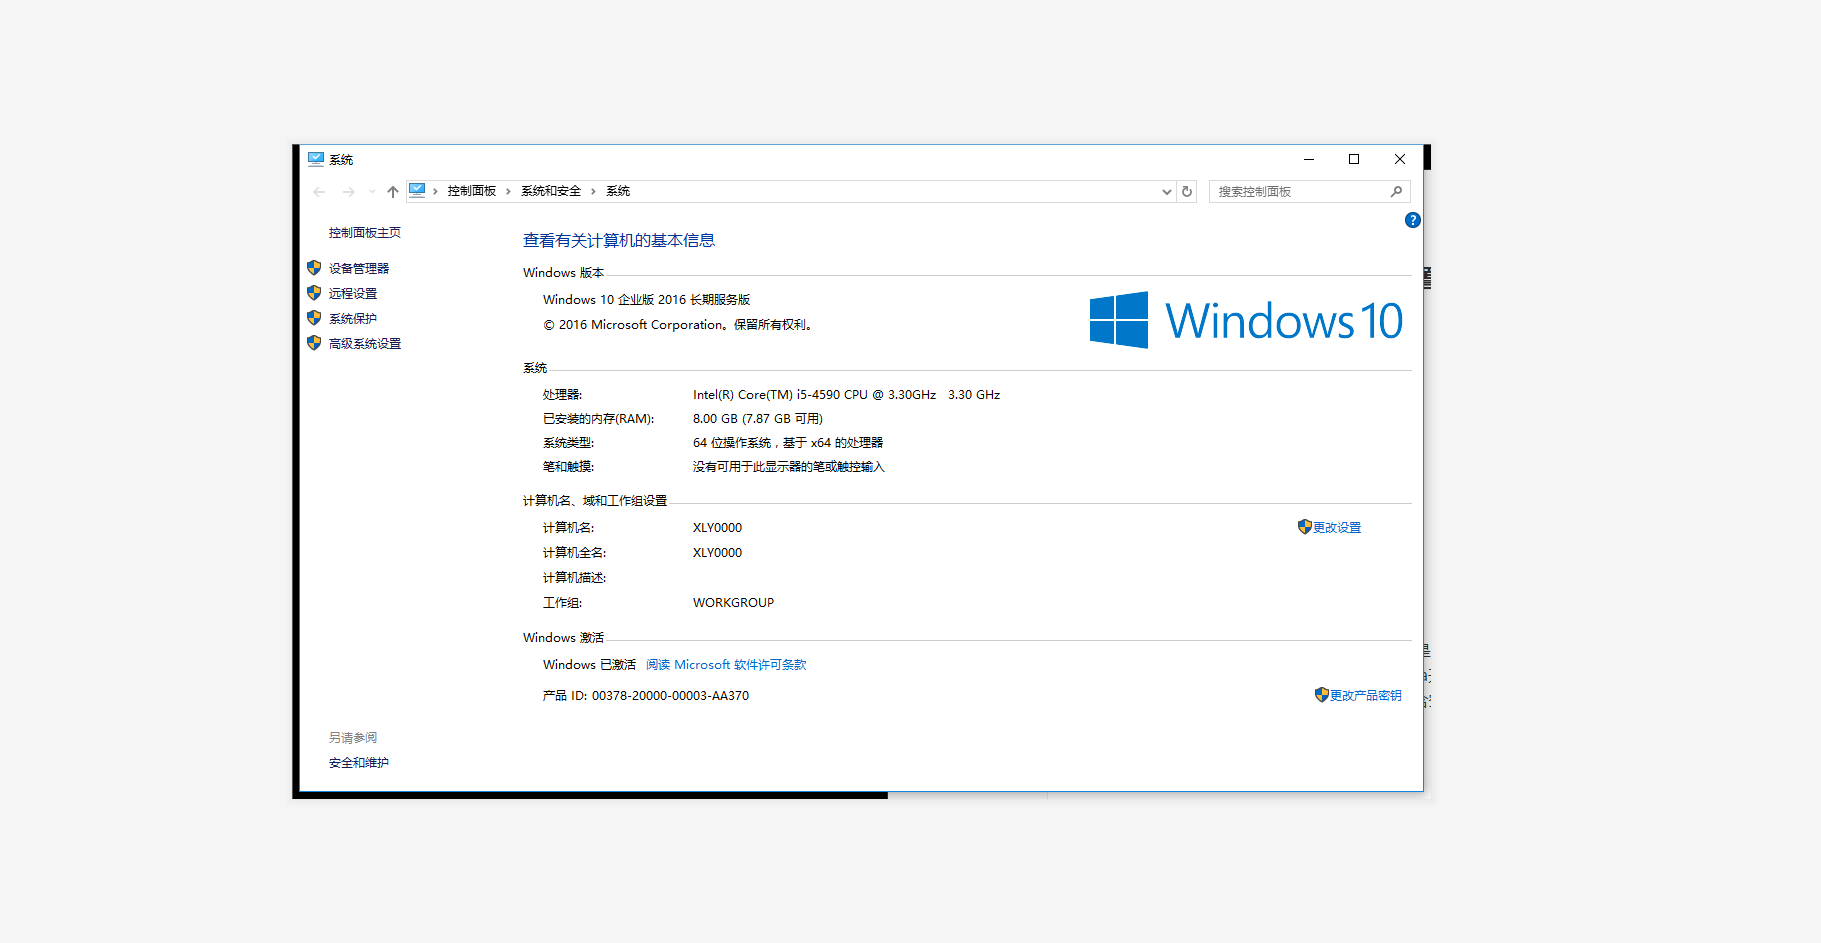Go to 控制面板主页 control panel home
Screen dimensions: 1821x943
tap(365, 232)
